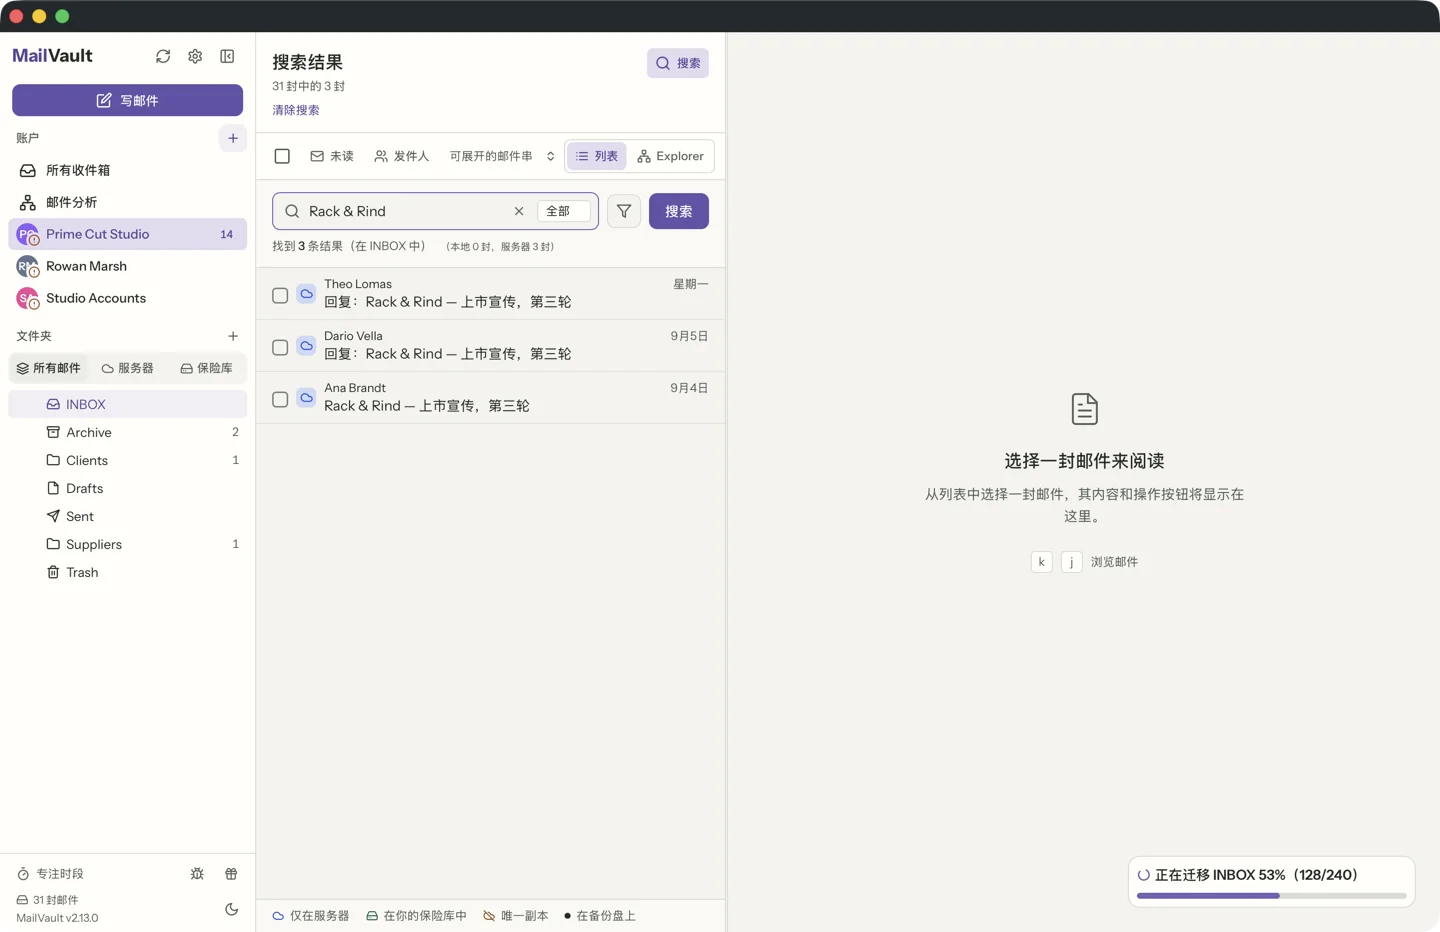Check Theo Lomas email checkbox

(280, 295)
